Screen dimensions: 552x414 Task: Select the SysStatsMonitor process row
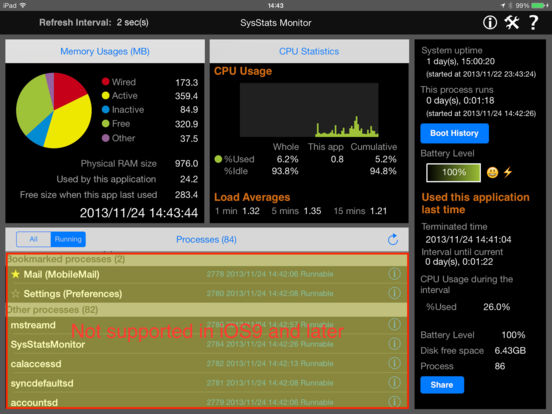point(207,344)
